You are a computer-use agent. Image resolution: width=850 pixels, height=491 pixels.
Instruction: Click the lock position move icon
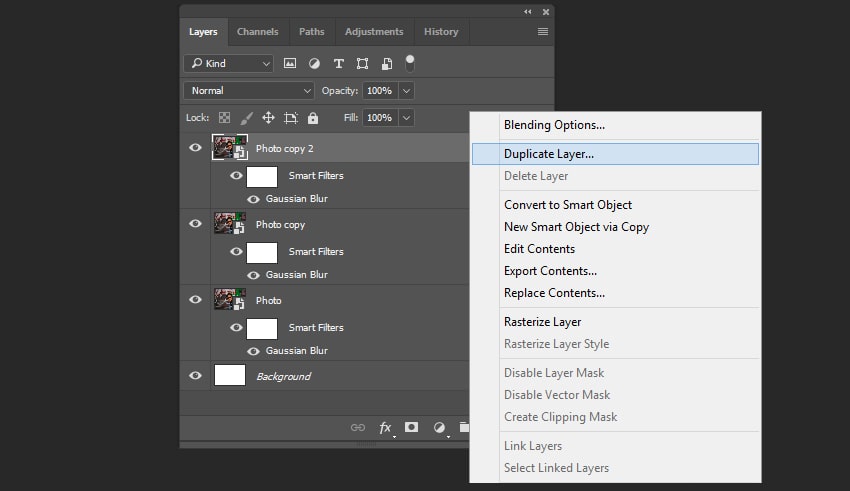[x=268, y=118]
